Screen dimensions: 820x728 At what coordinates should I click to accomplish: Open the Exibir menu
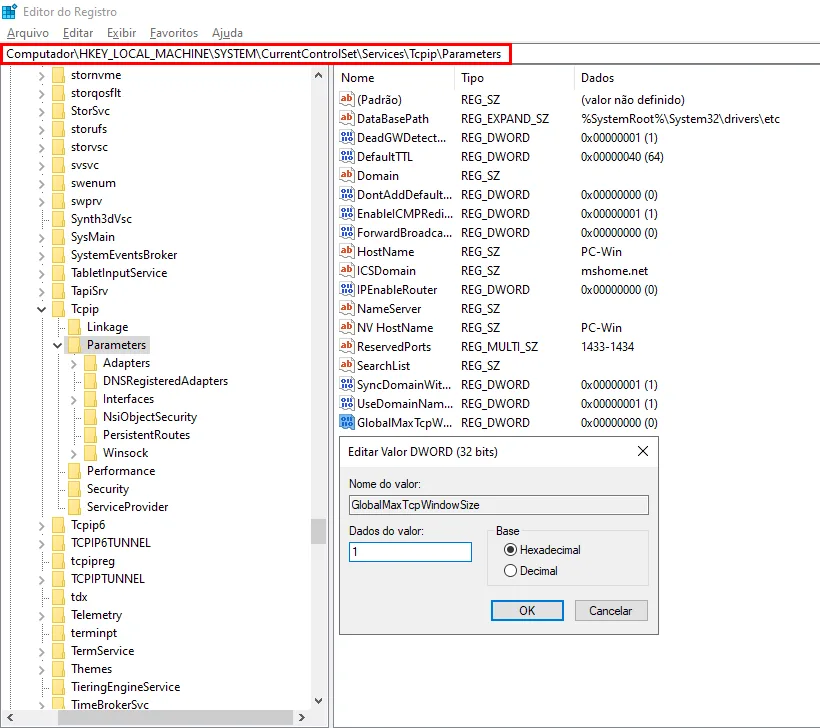(121, 33)
